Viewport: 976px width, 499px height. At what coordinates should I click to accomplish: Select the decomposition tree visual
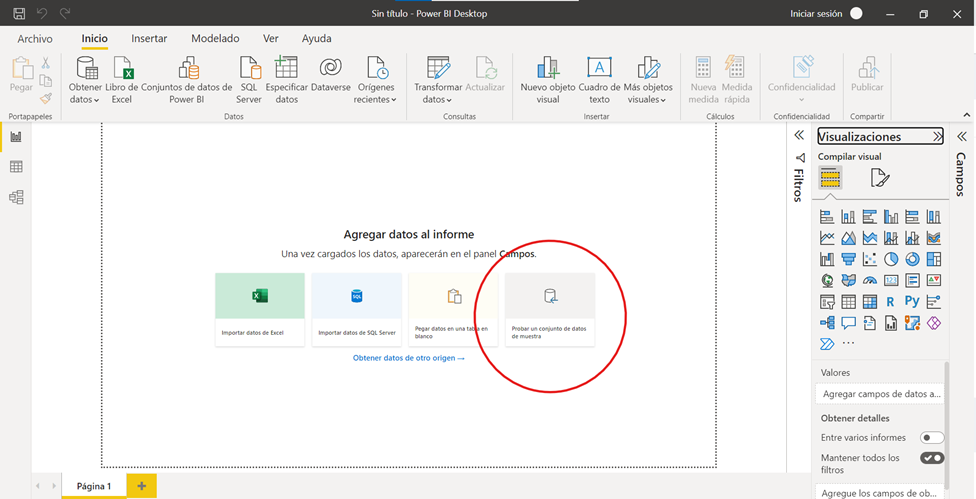pos(827,323)
